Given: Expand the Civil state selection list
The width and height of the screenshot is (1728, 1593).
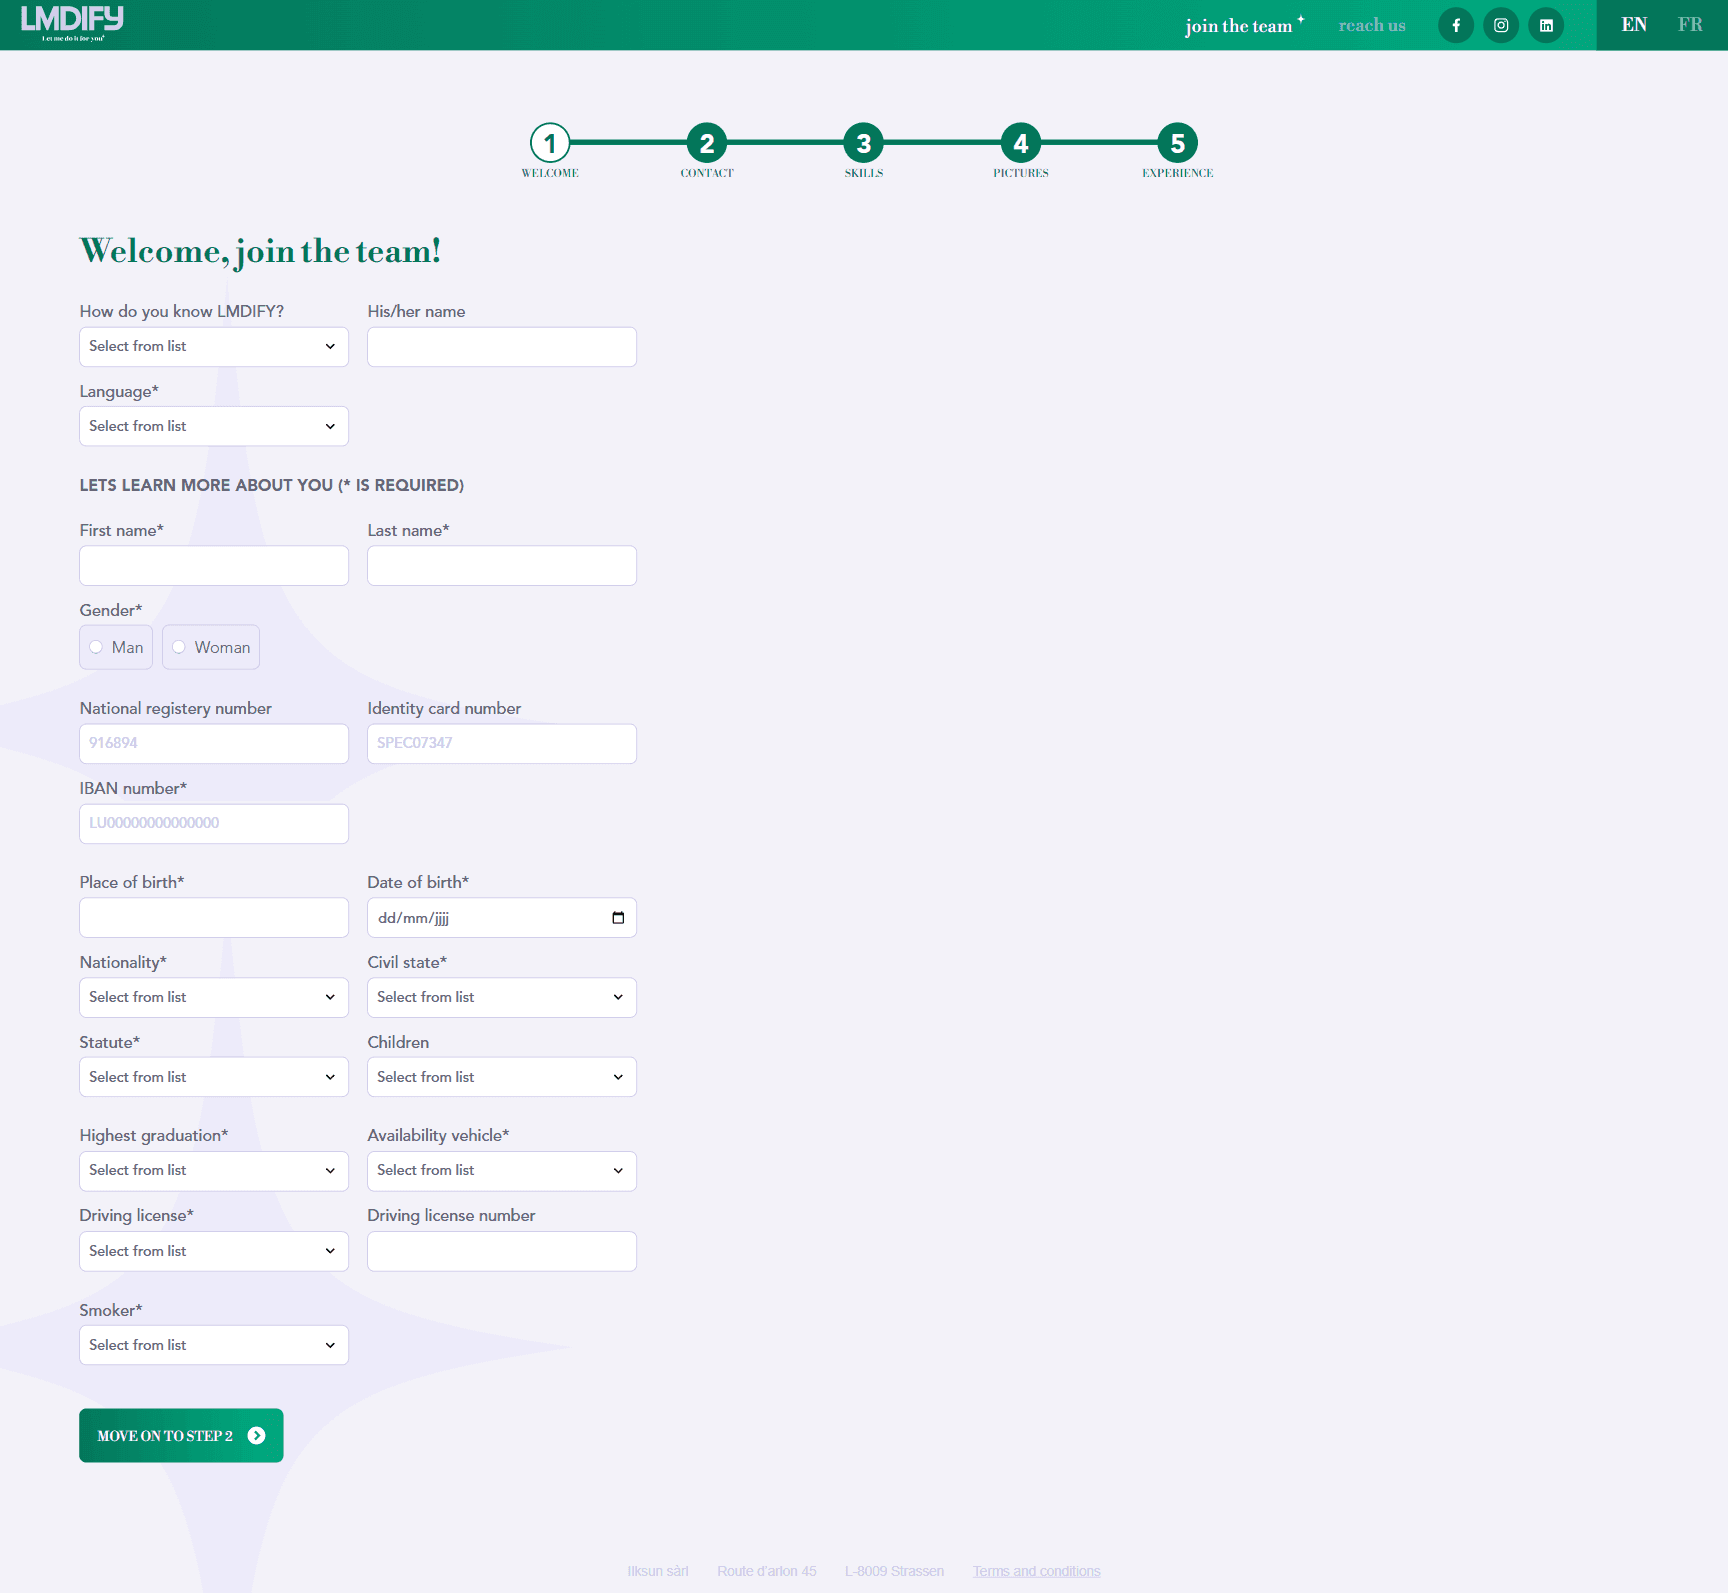Looking at the screenshot, I should point(501,997).
